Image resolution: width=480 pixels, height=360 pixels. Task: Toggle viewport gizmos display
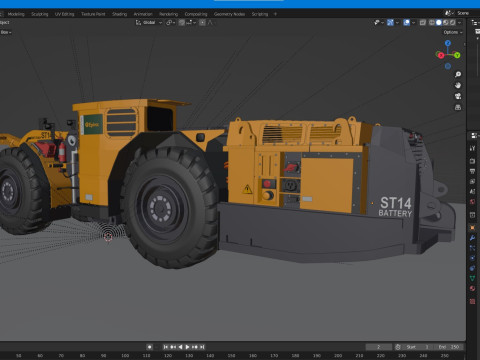(x=390, y=23)
